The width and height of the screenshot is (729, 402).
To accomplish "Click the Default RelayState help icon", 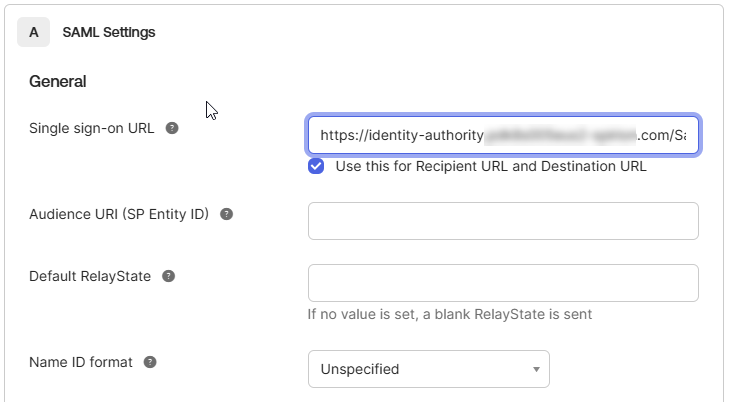I will tap(168, 276).
